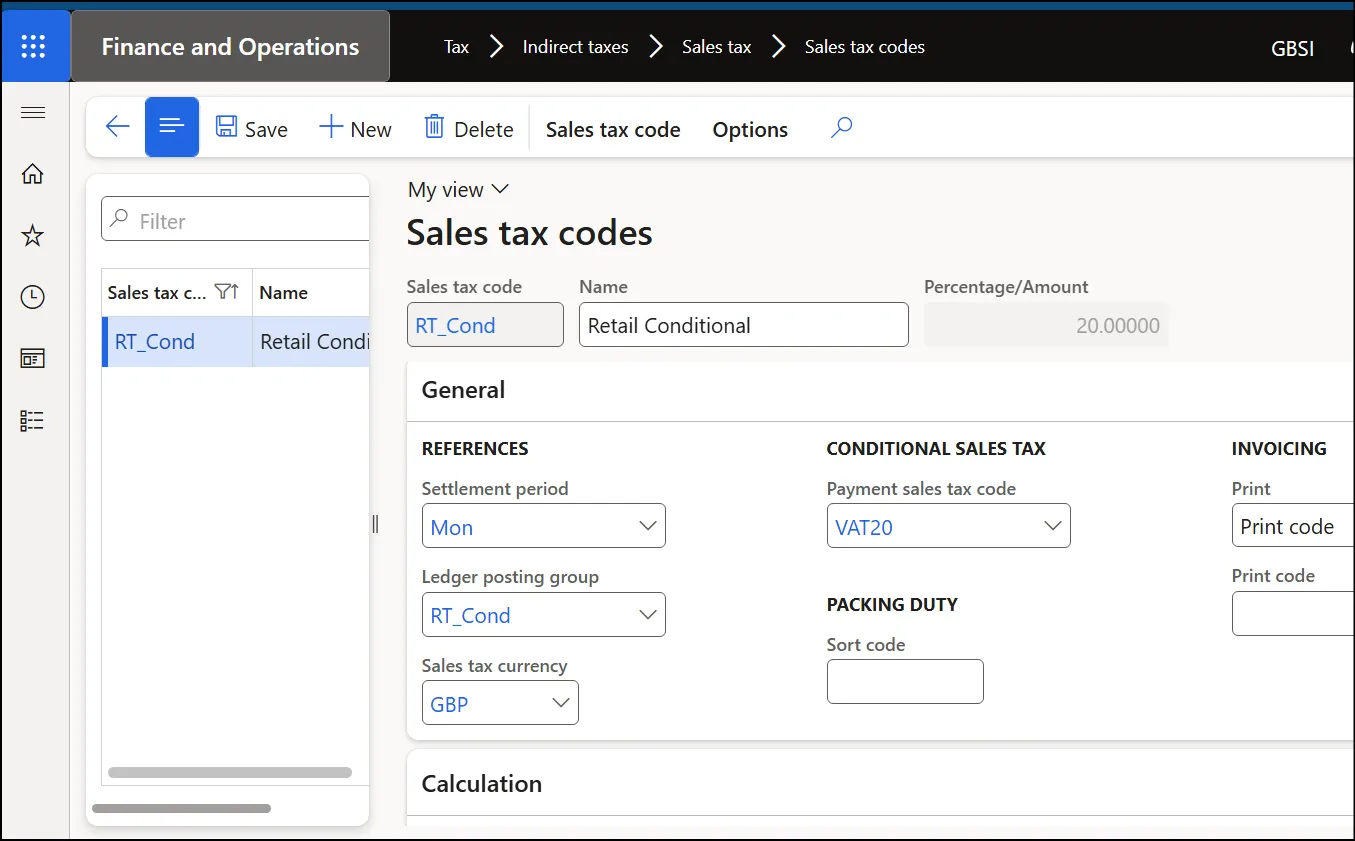Click Sales tax in the breadcrumb

click(x=717, y=47)
